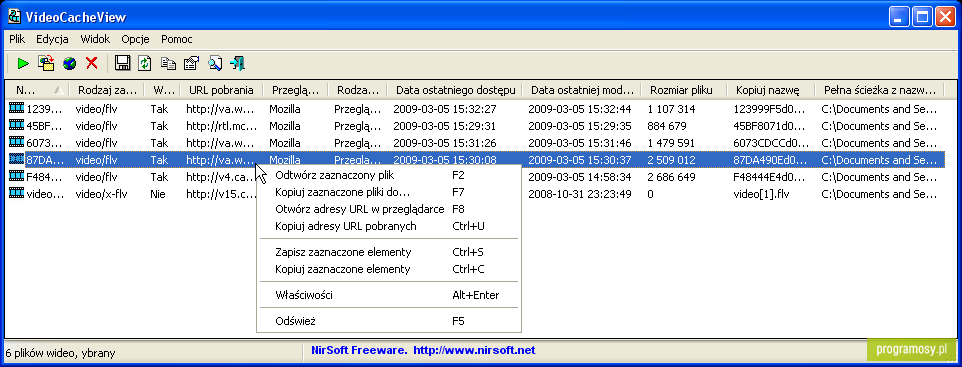Click access date '2009-03-05 15:32:27'
962x367 pixels.
tap(444, 109)
